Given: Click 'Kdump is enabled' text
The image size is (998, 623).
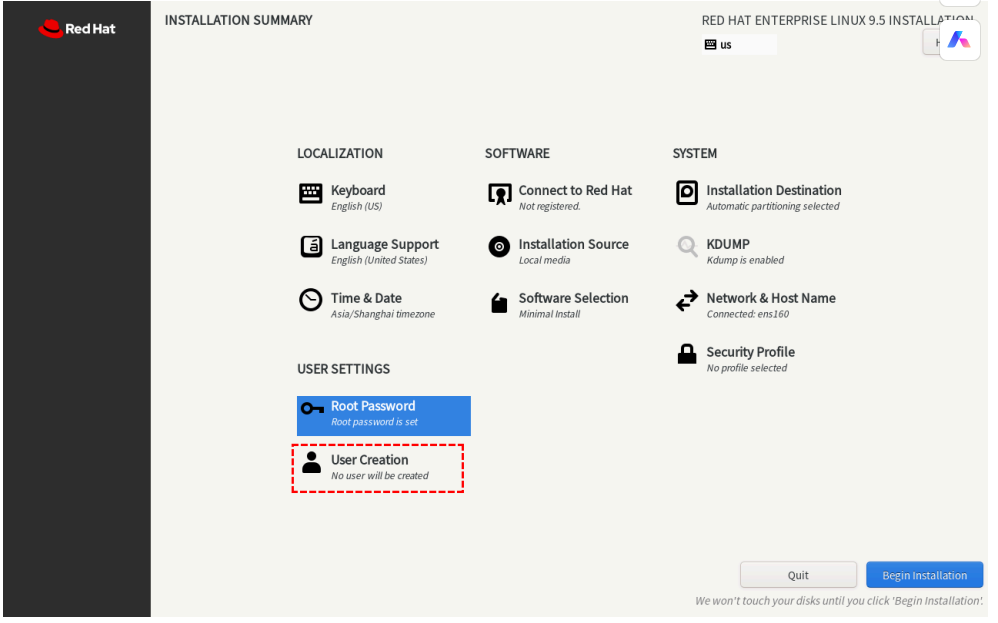Looking at the screenshot, I should [745, 260].
